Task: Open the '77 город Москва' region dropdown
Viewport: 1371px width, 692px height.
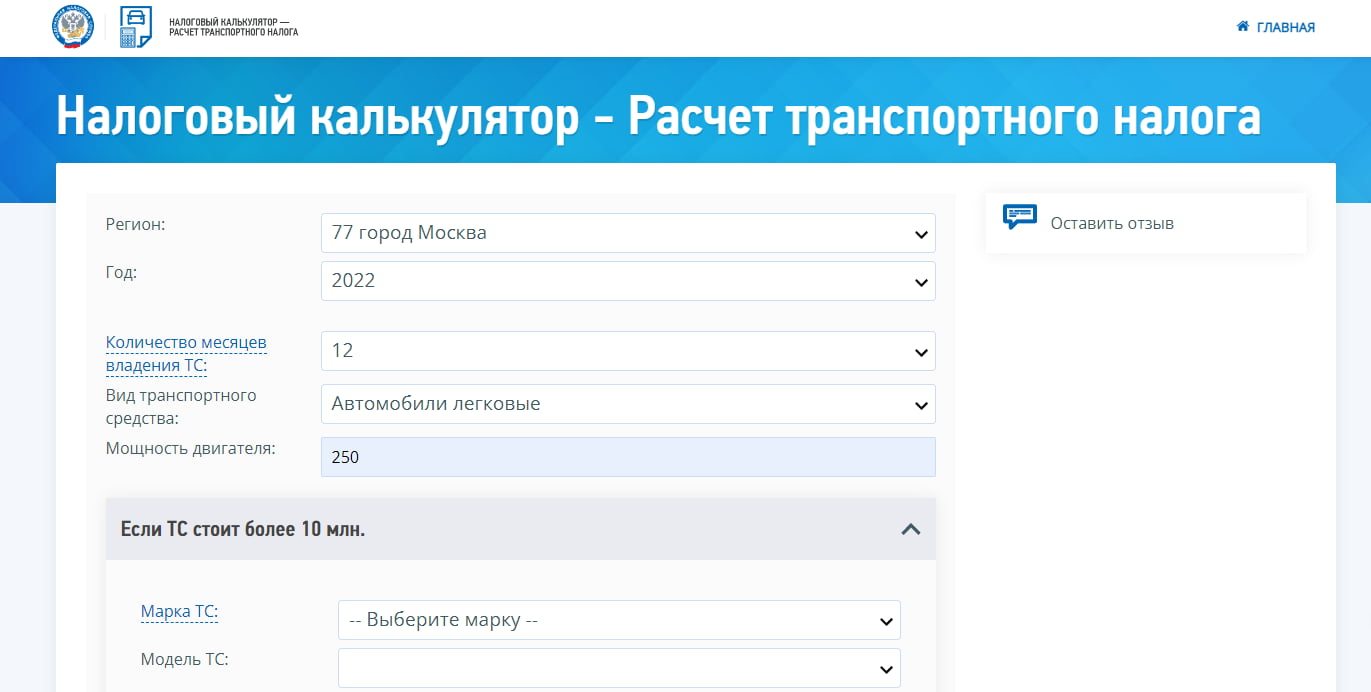Action: coord(627,233)
